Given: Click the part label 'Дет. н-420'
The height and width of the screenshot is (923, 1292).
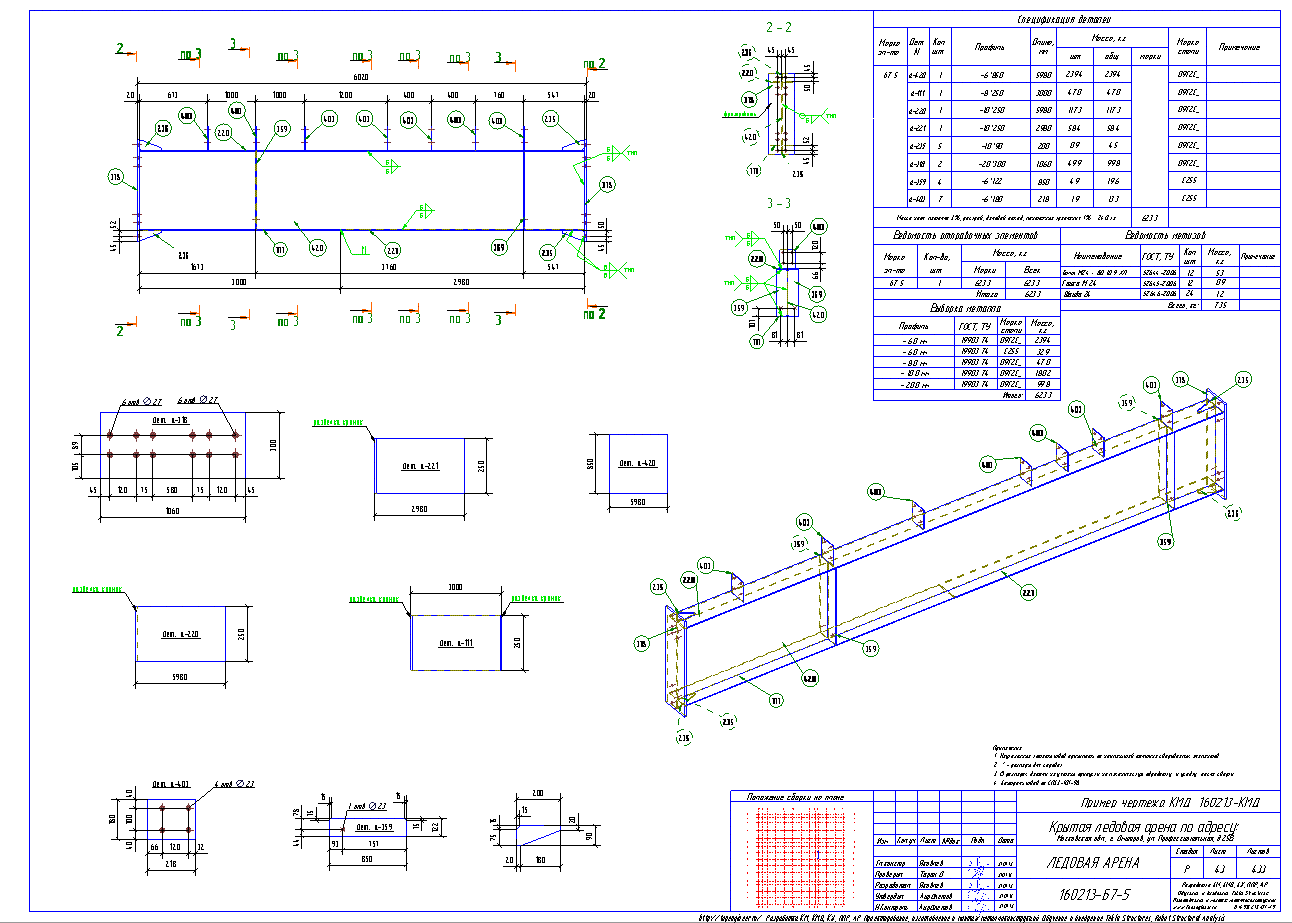Looking at the screenshot, I should pos(638,463).
